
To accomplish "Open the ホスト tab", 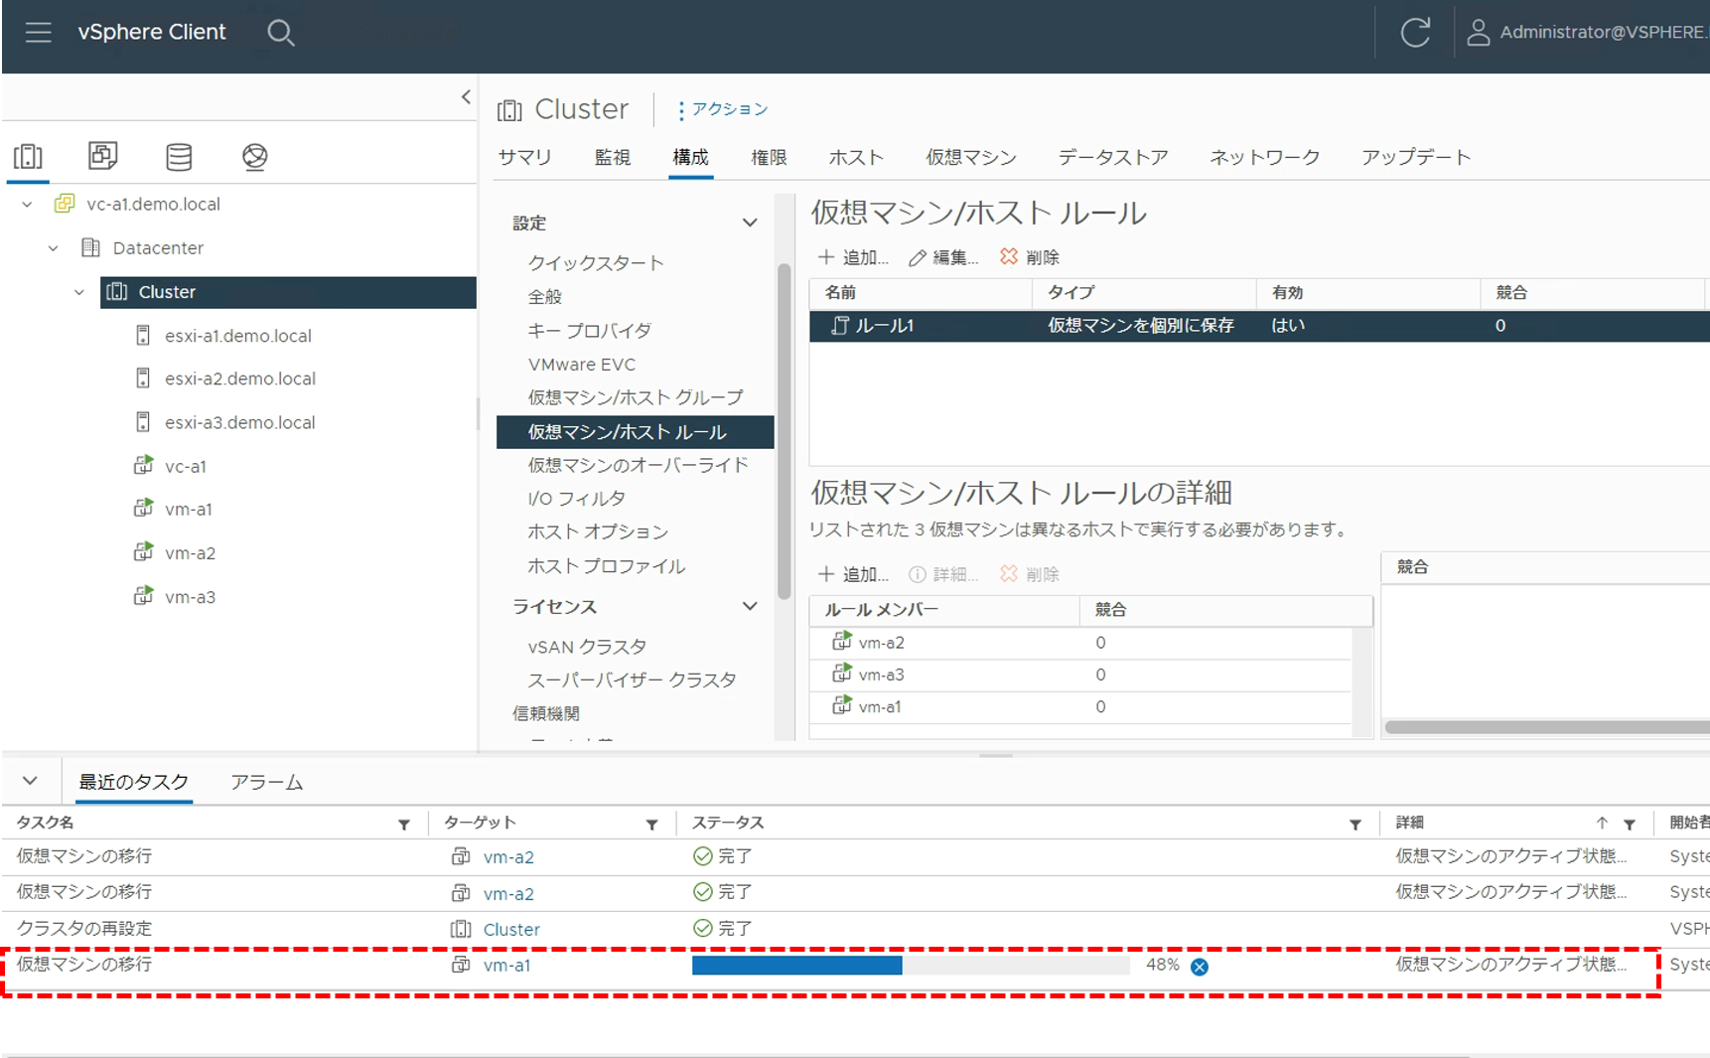I will tap(856, 157).
